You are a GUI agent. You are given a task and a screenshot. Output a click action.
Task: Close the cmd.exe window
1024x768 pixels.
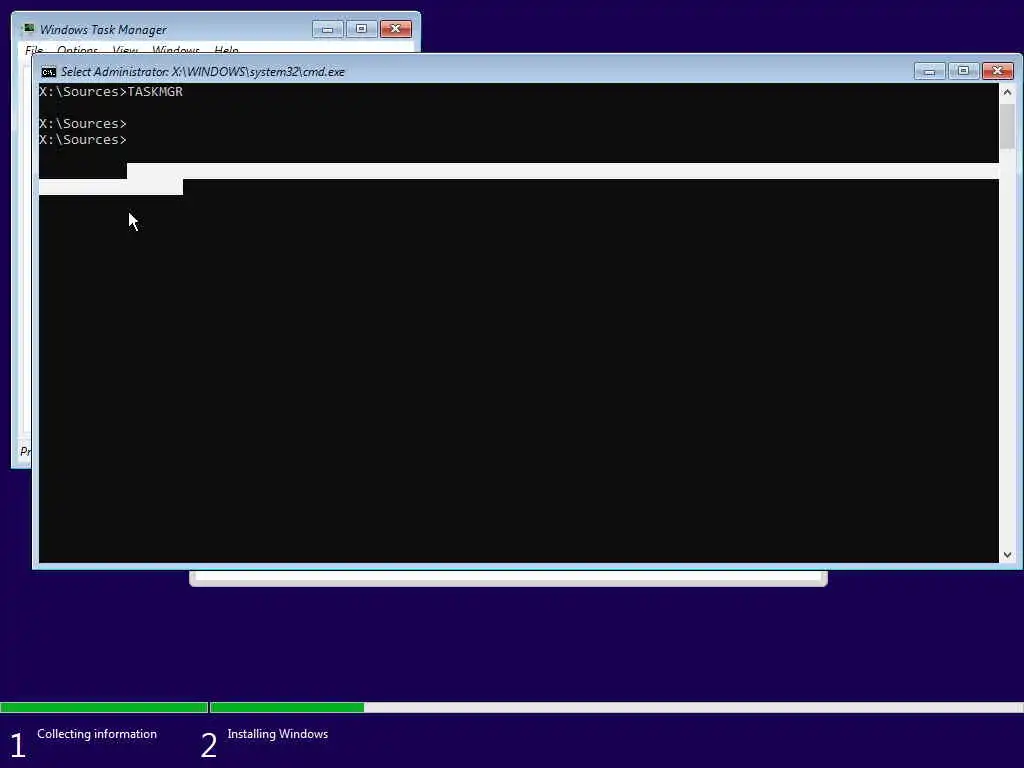[997, 71]
